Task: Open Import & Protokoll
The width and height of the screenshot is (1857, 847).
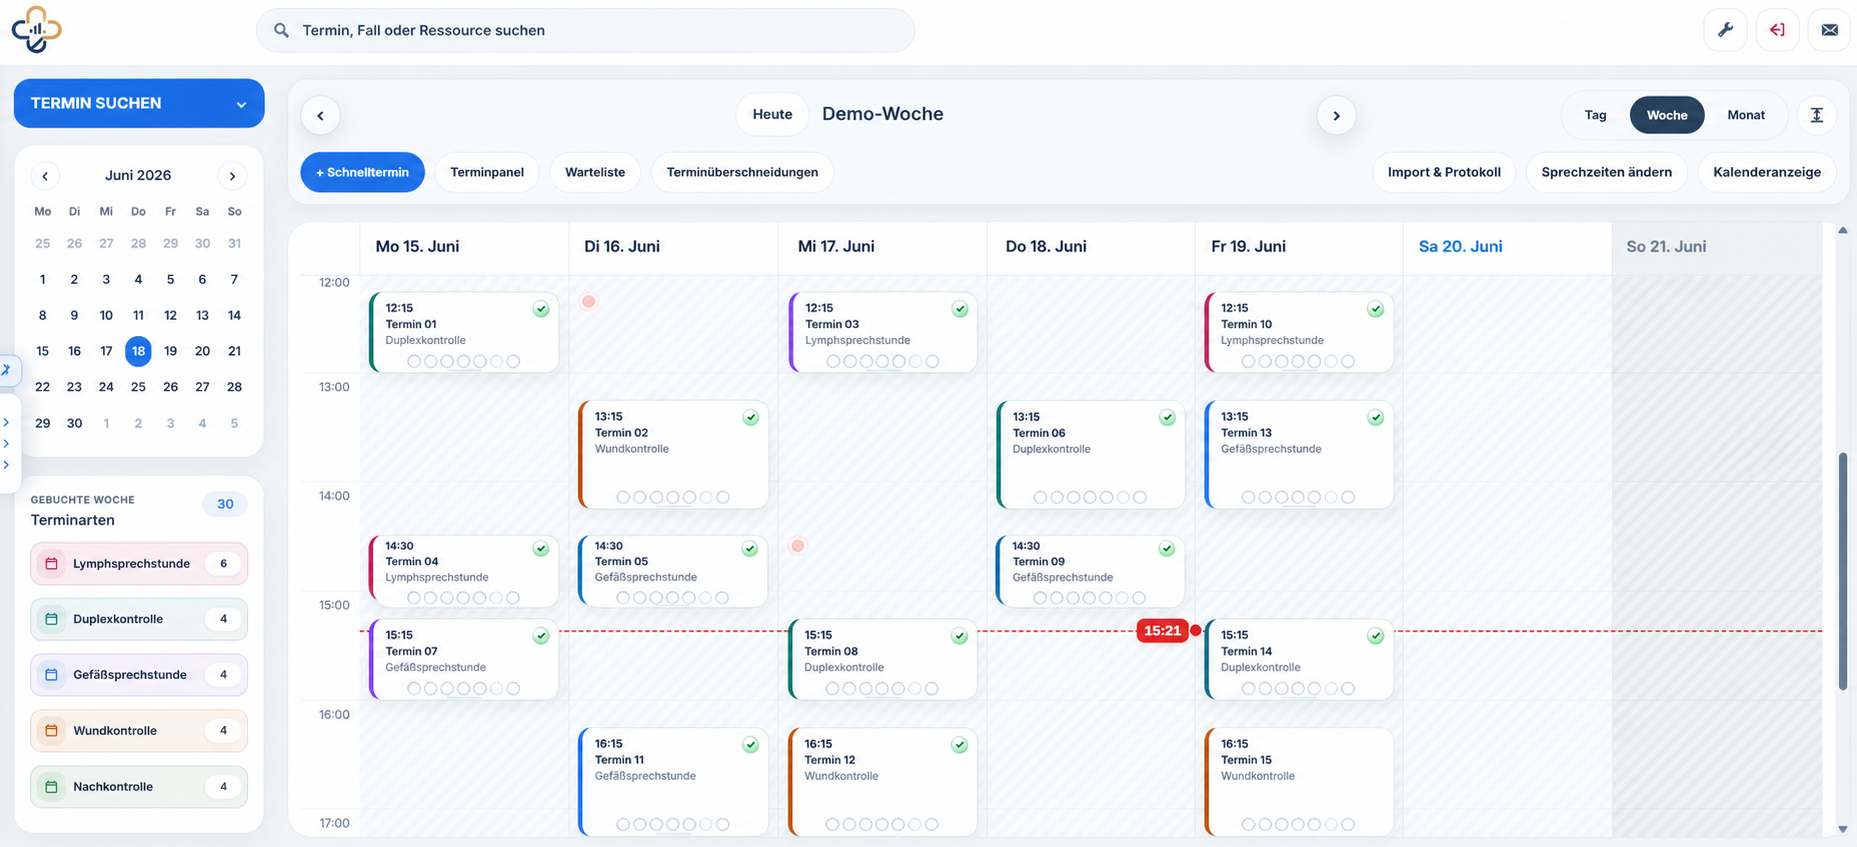Action: click(x=1444, y=172)
